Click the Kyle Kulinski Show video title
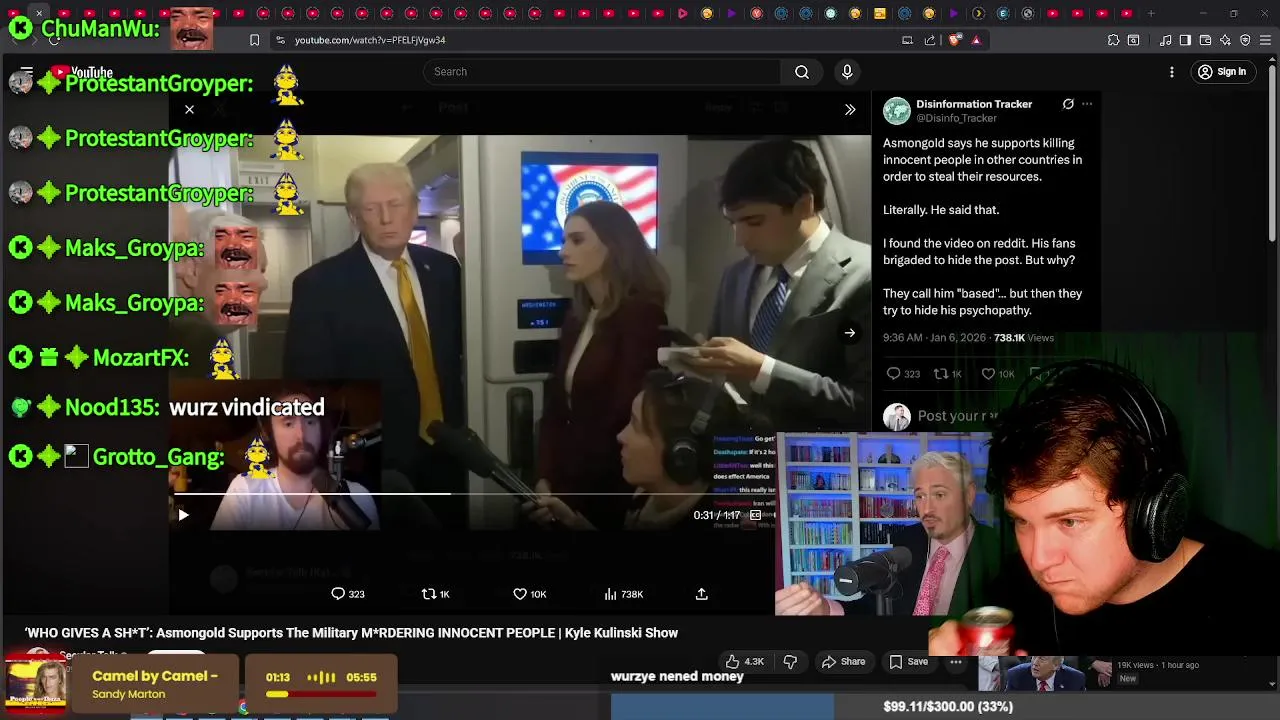This screenshot has height=720, width=1280. [x=351, y=633]
